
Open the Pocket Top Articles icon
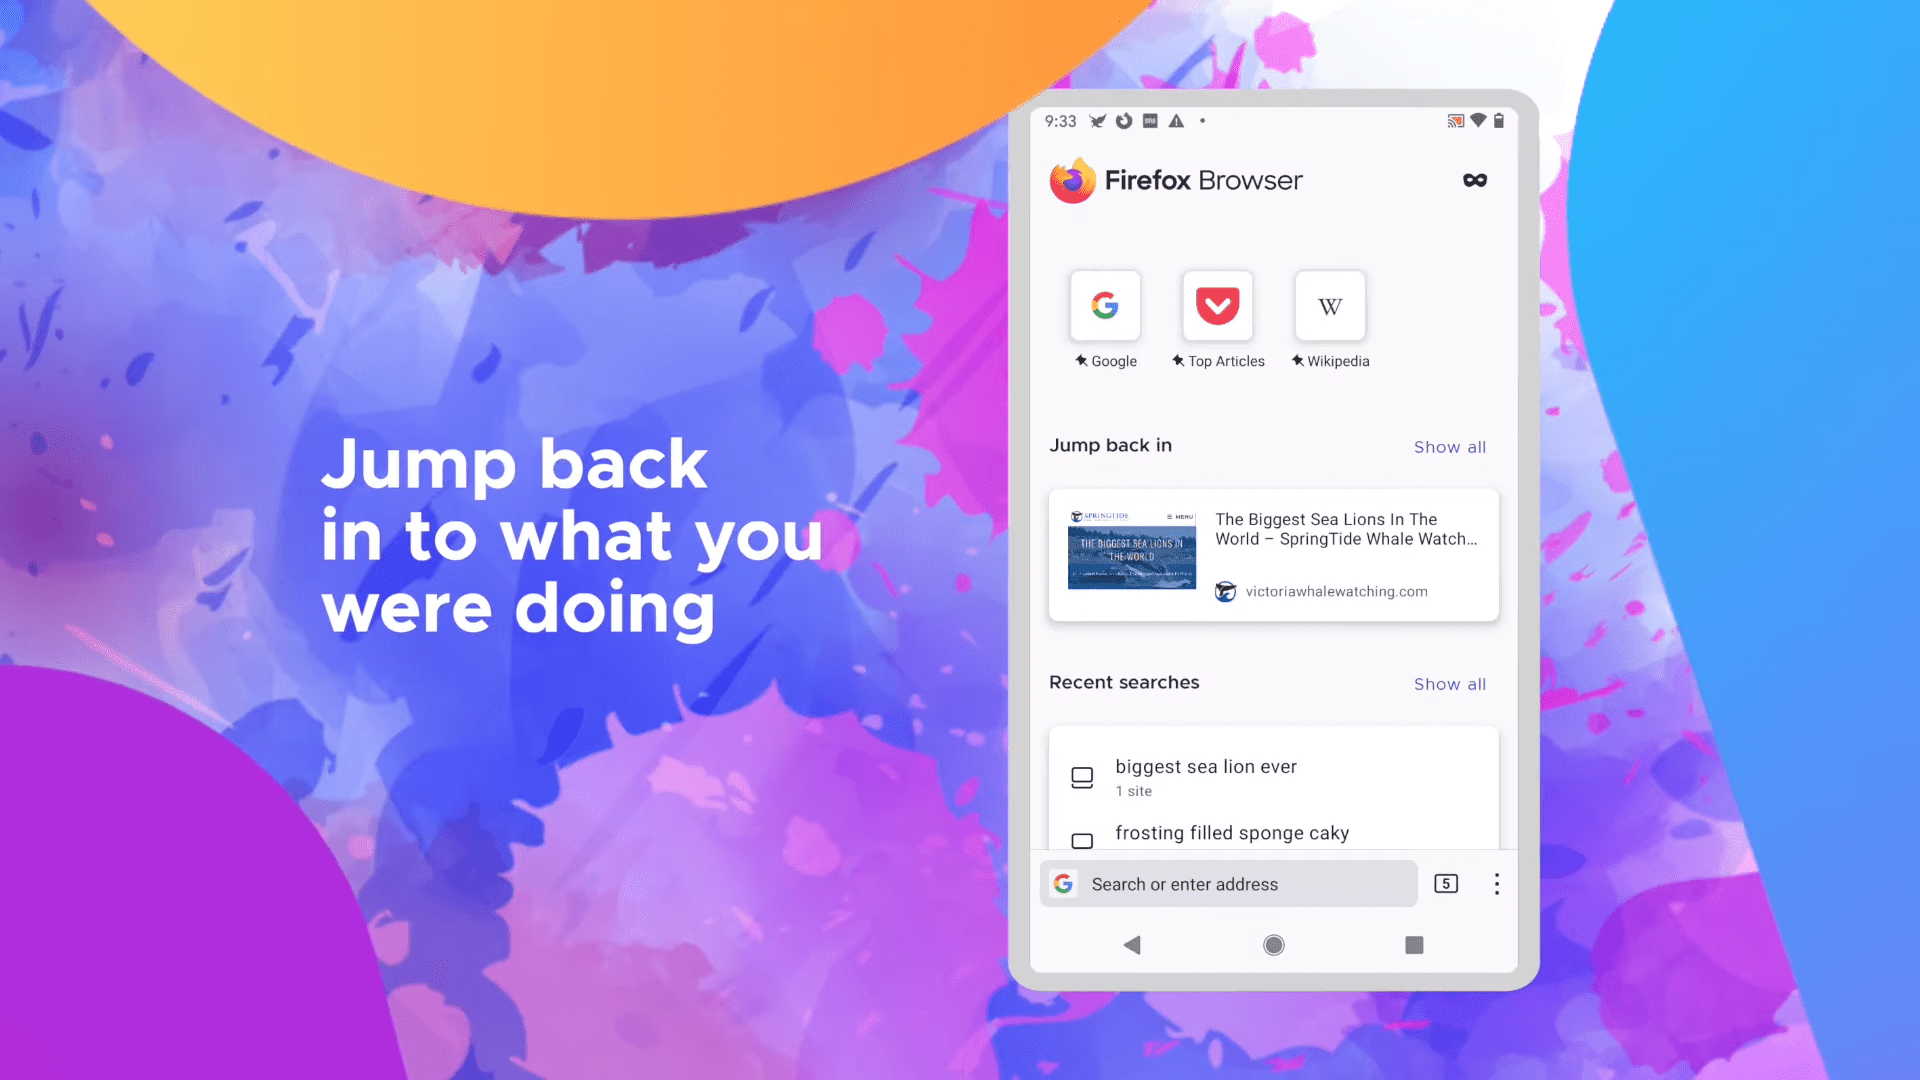[x=1217, y=305]
